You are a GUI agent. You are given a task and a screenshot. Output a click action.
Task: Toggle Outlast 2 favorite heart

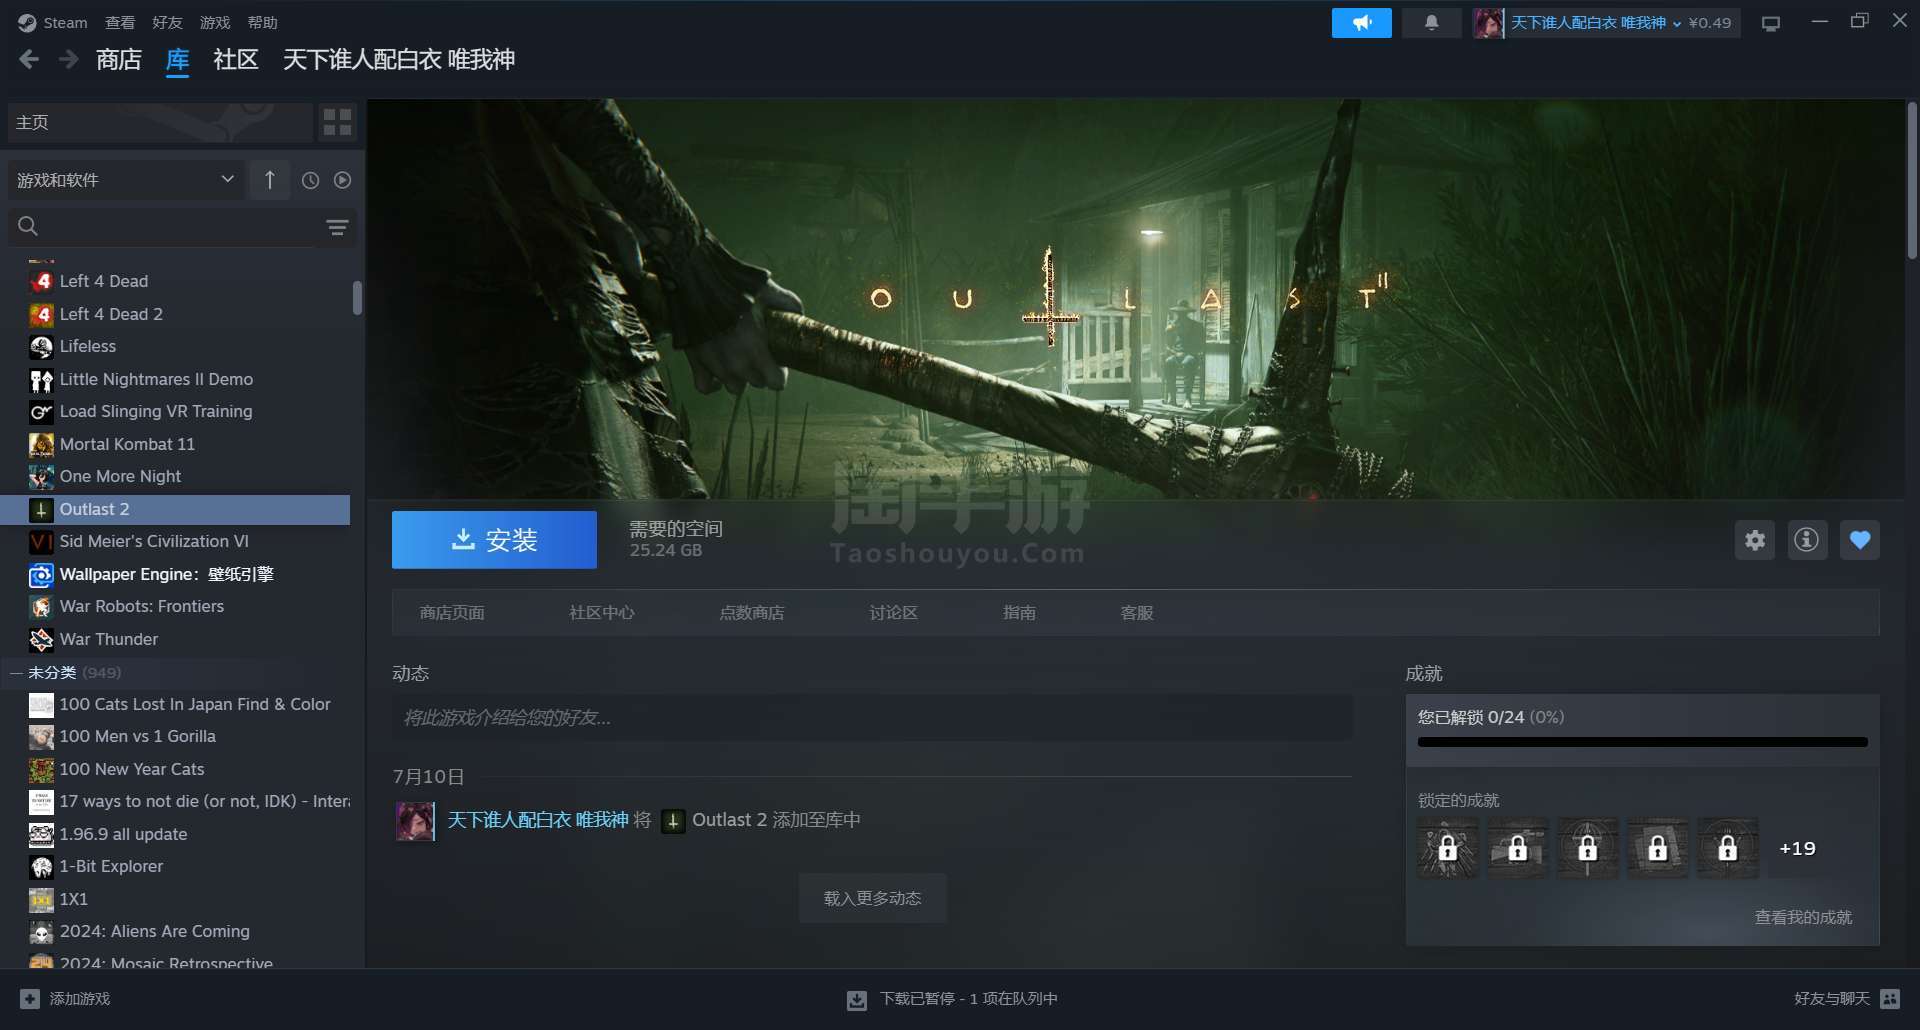[x=1859, y=540]
